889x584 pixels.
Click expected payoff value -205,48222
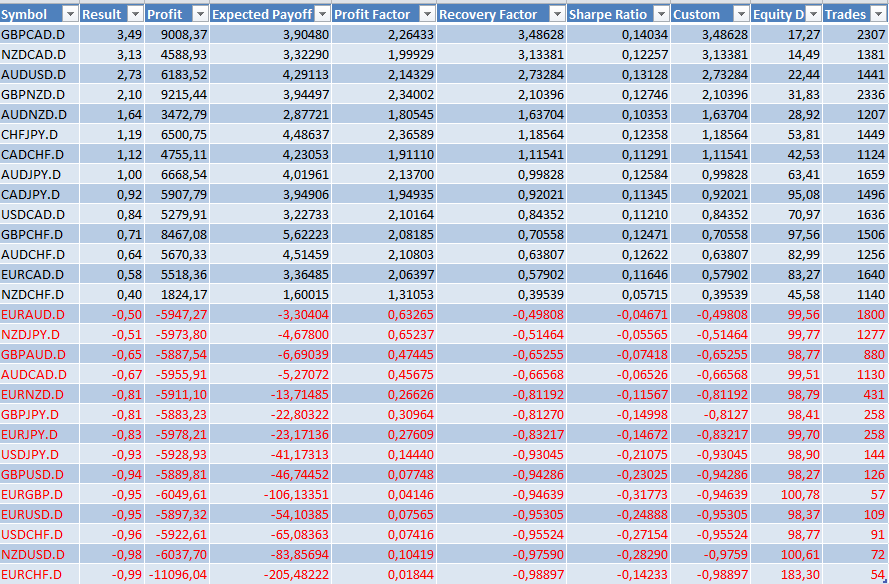[x=296, y=574]
